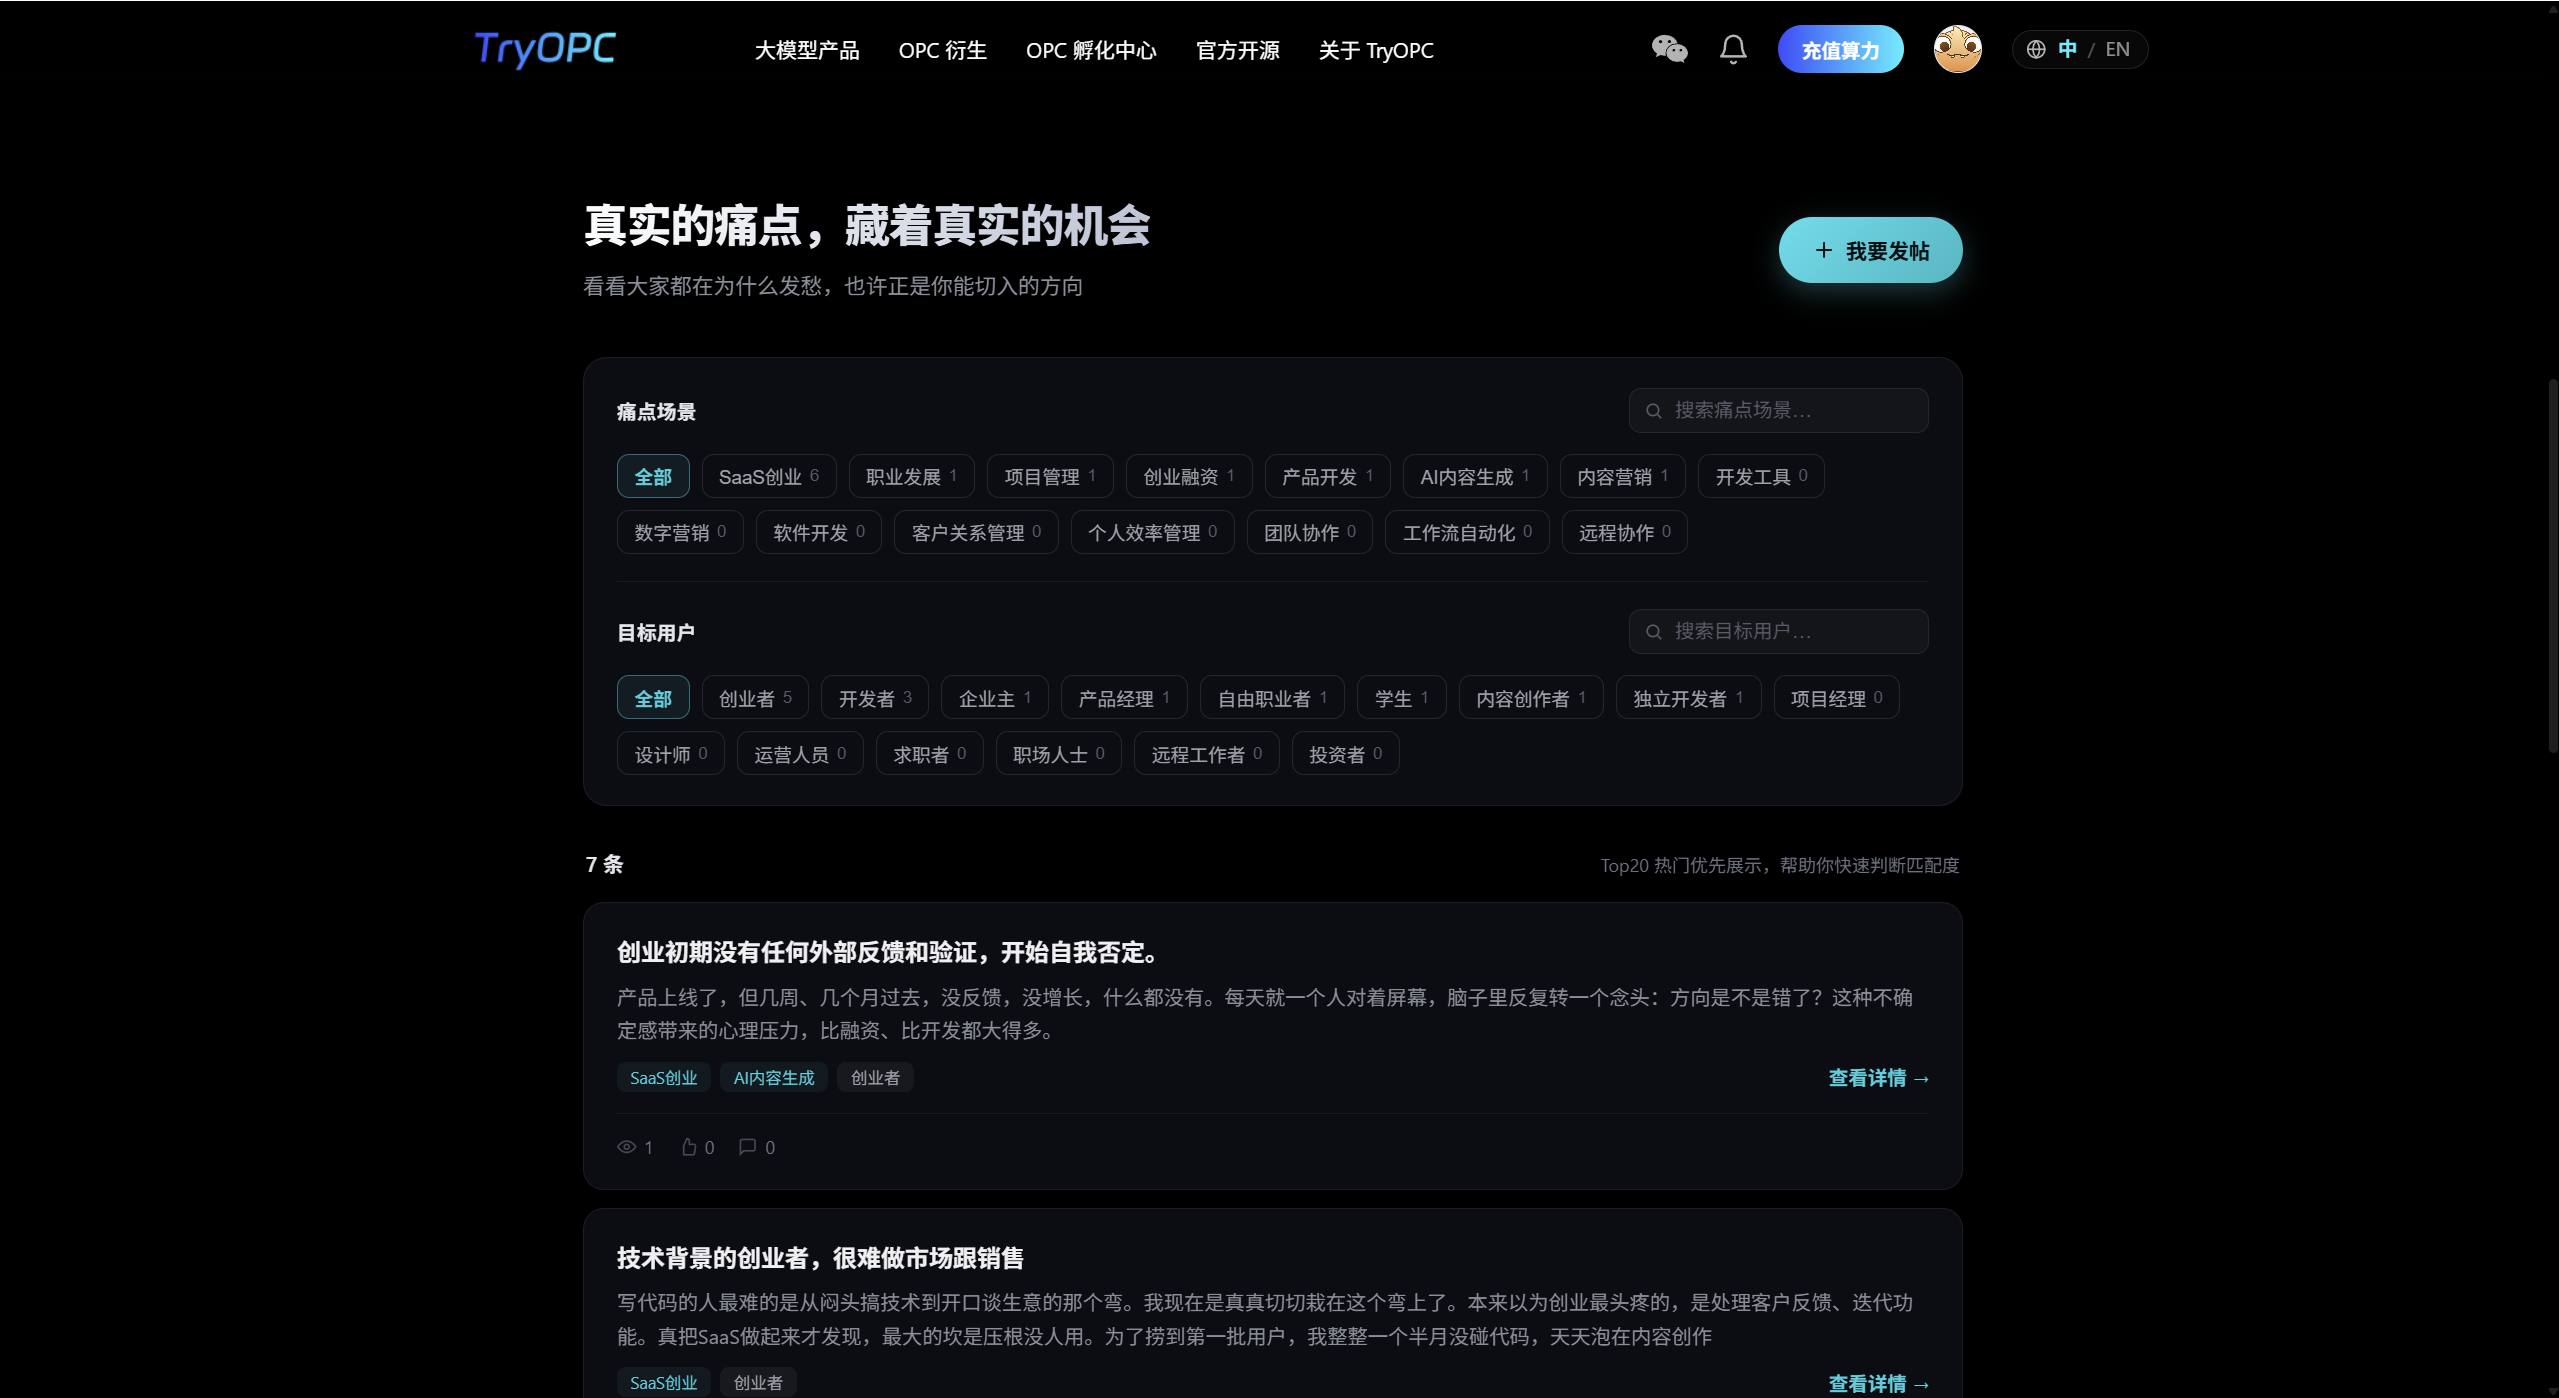Click views eye icon on first post
The width and height of the screenshot is (2559, 1398).
pyautogui.click(x=627, y=1147)
